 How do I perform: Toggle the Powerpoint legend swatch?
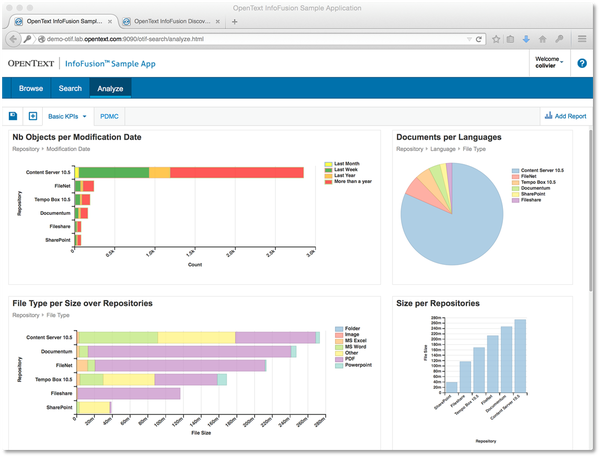[339, 366]
